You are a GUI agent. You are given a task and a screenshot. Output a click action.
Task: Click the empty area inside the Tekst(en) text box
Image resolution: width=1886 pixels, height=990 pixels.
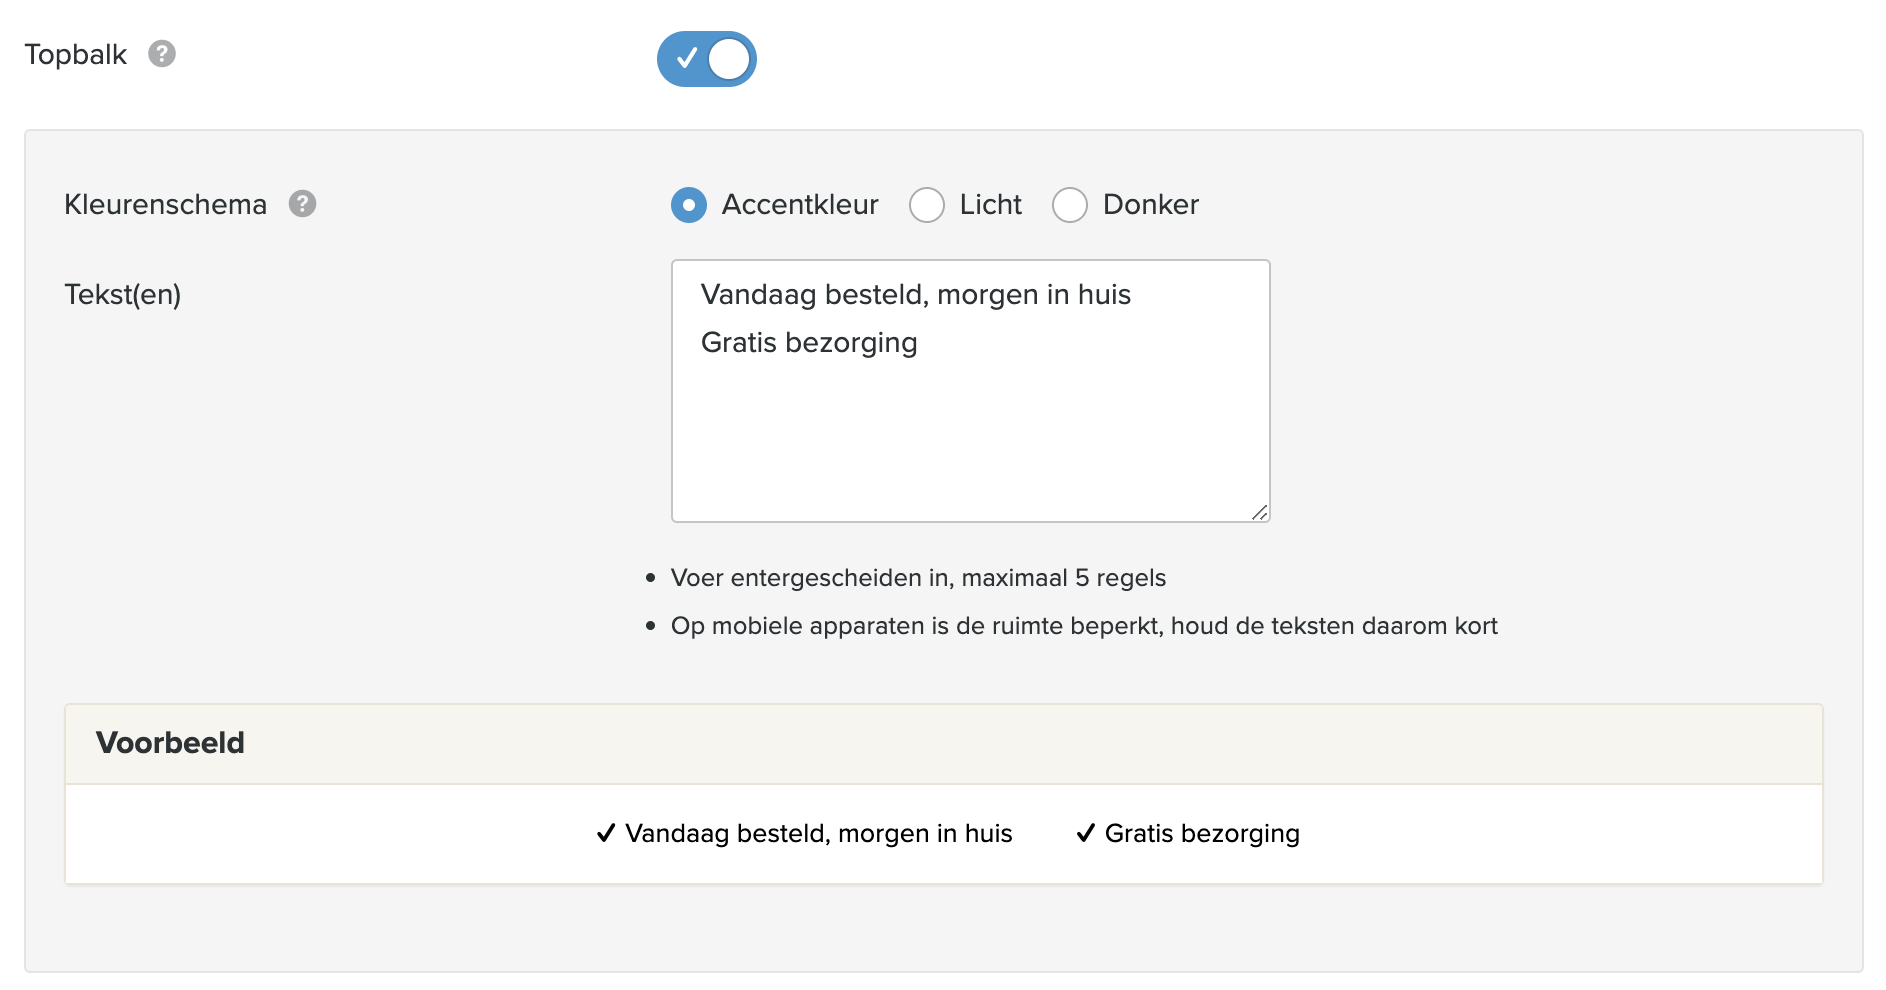point(970,440)
